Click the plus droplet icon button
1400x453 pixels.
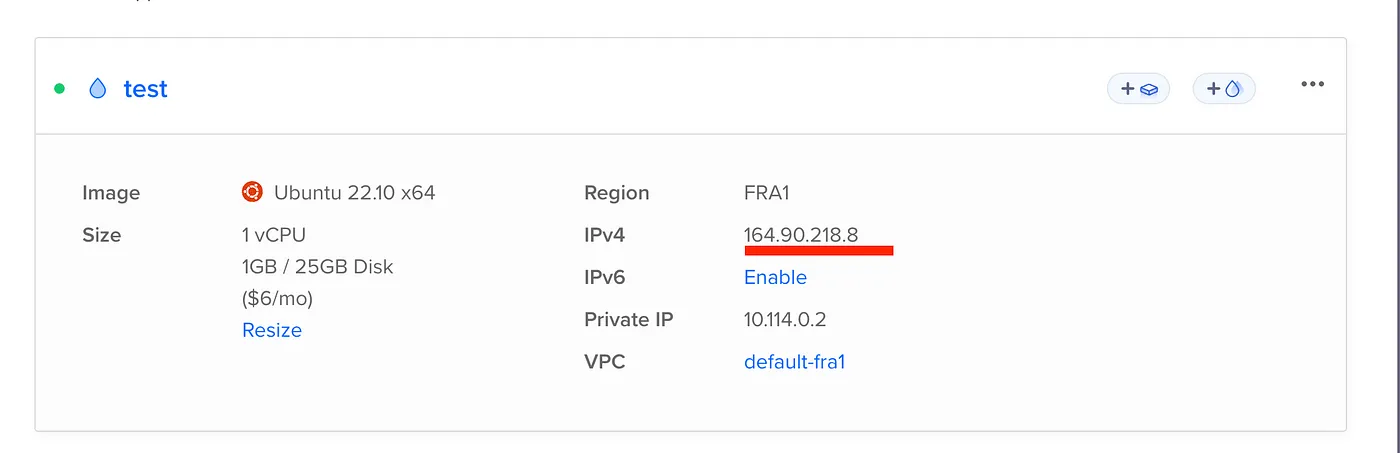(1224, 89)
